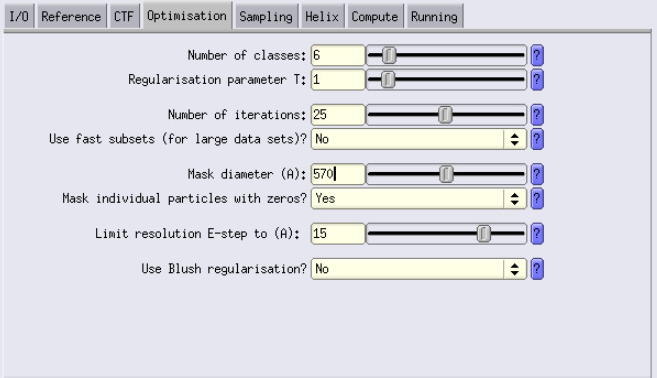Image resolution: width=657 pixels, height=378 pixels.
Task: Show help for Use fast subsets option
Action: pyautogui.click(x=537, y=139)
